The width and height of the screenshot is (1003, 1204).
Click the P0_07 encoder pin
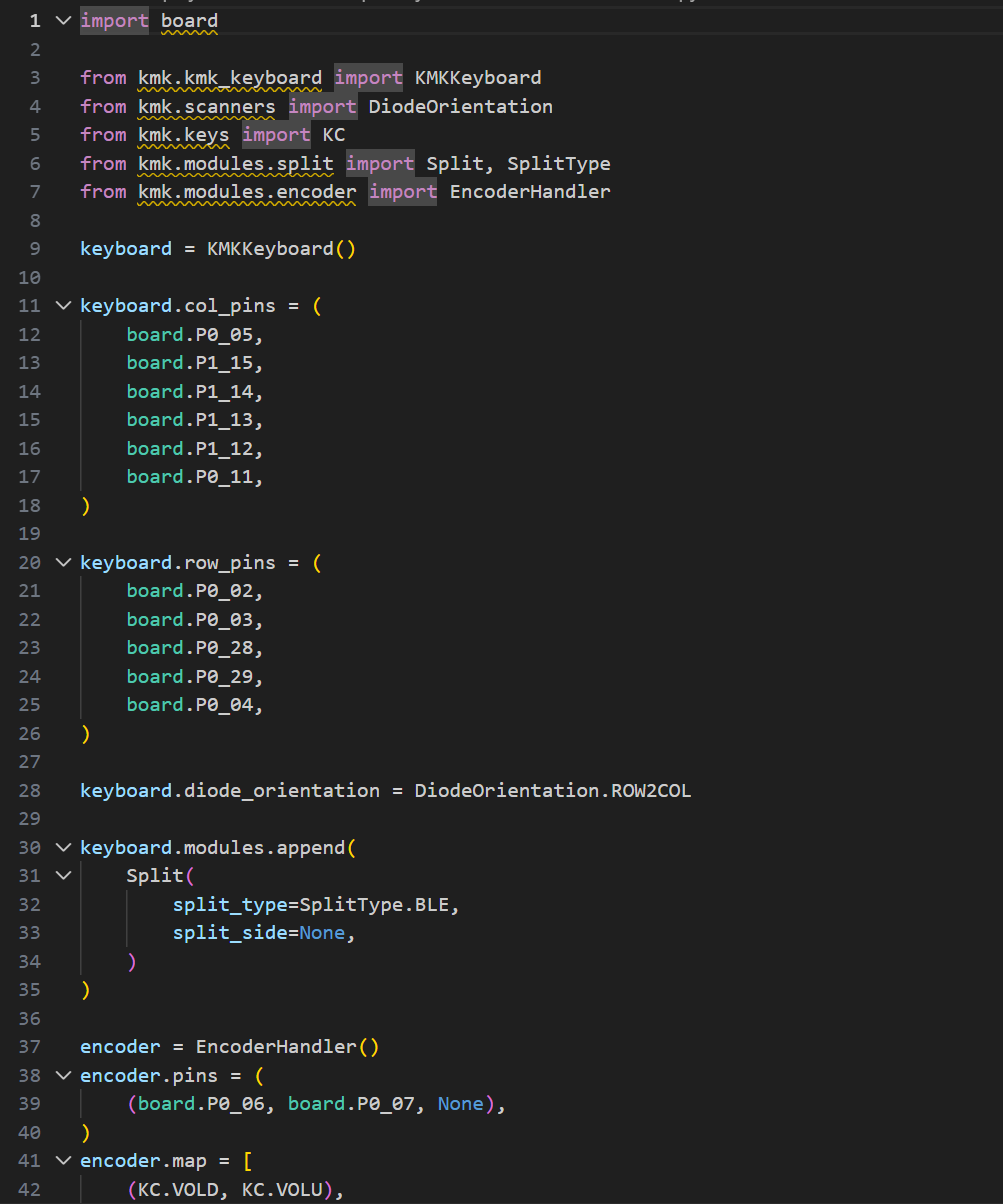pos(386,1104)
